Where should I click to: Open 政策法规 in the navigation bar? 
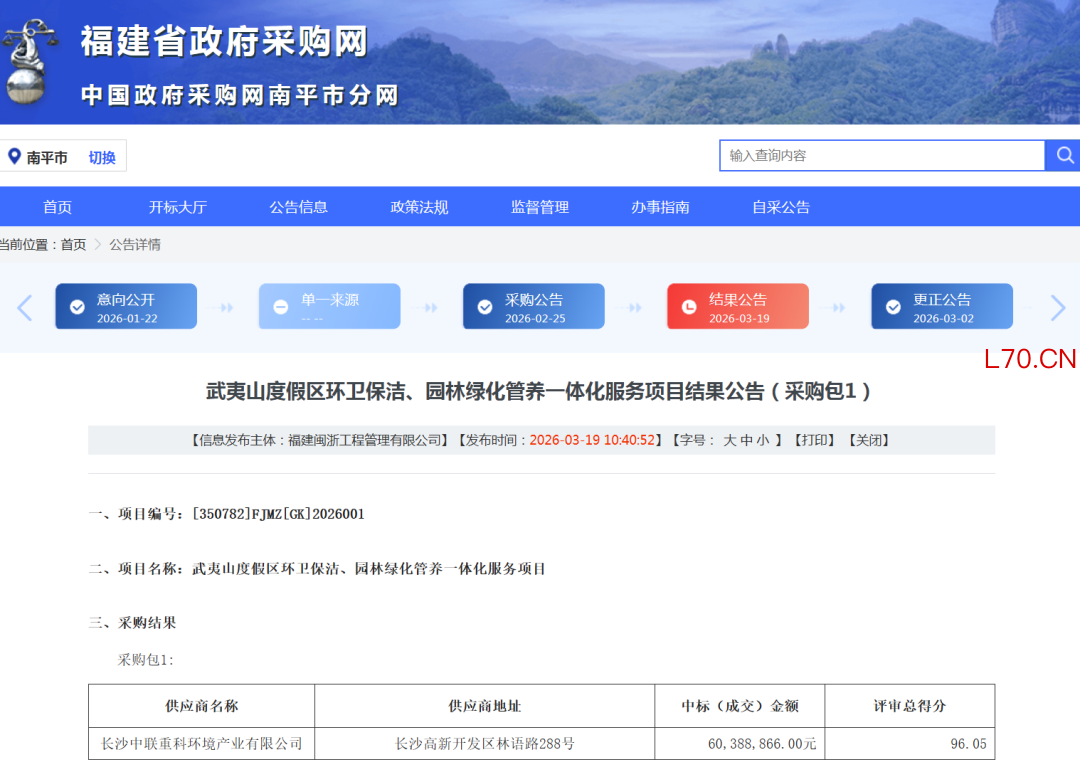pyautogui.click(x=419, y=207)
